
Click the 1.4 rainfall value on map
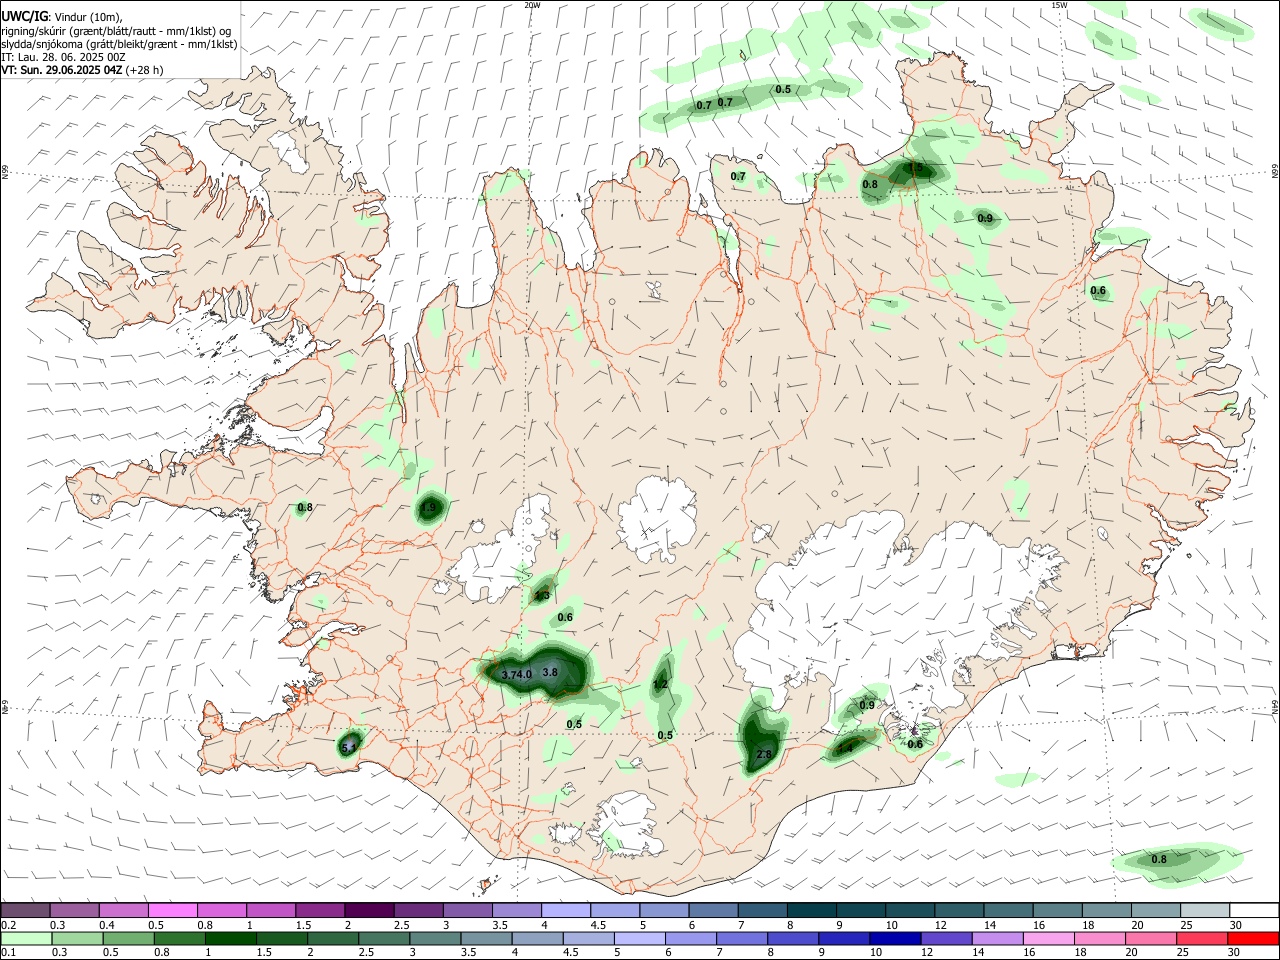tap(845, 748)
